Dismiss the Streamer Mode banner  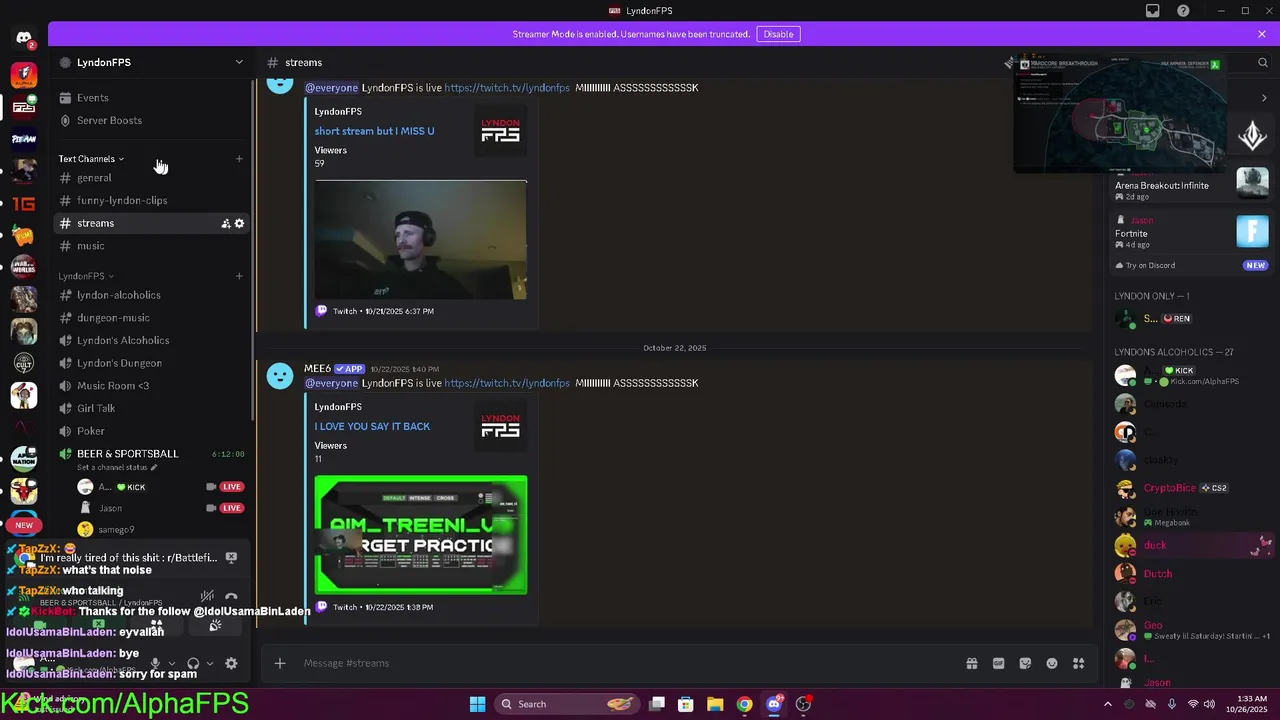tap(1262, 34)
